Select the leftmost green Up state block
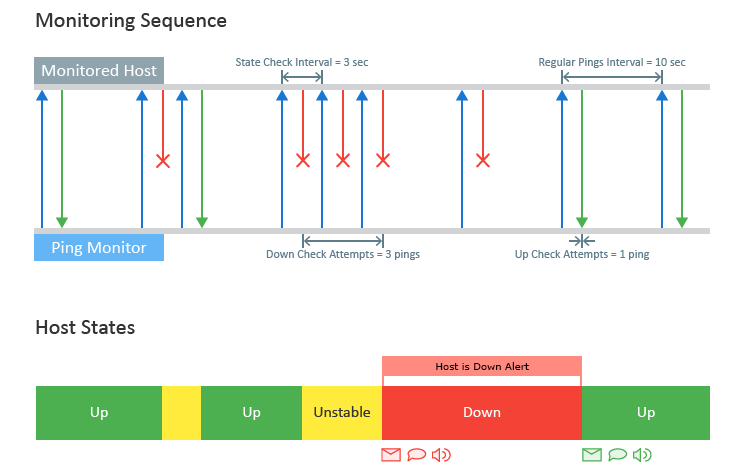This screenshot has width=744, height=476. tap(99, 412)
